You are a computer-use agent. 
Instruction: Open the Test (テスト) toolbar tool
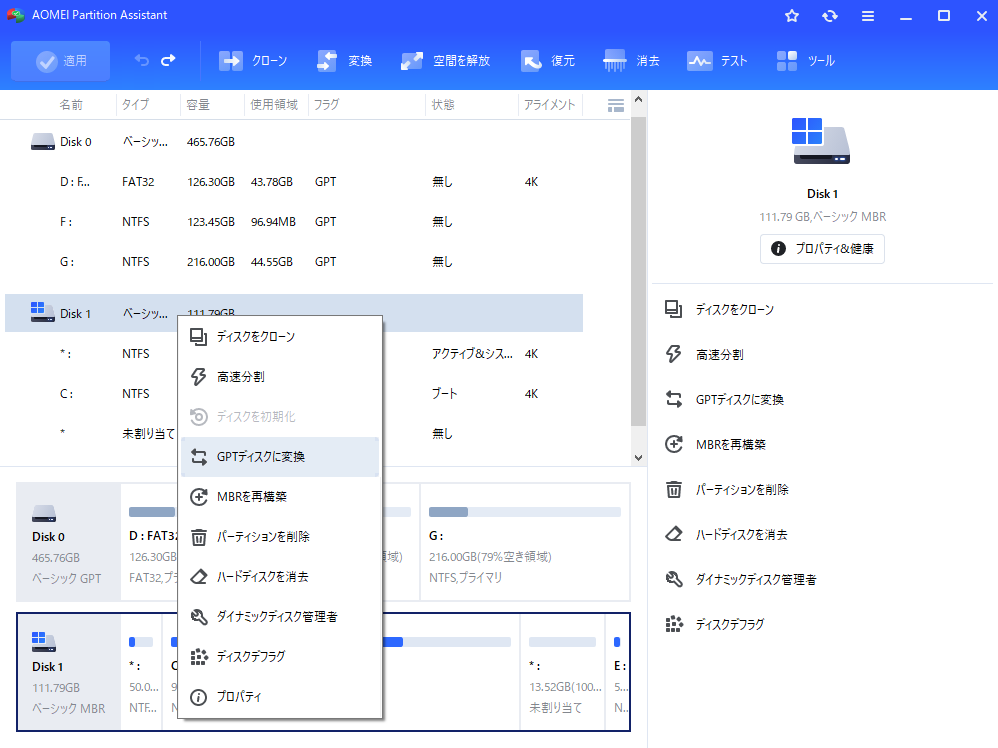699,61
